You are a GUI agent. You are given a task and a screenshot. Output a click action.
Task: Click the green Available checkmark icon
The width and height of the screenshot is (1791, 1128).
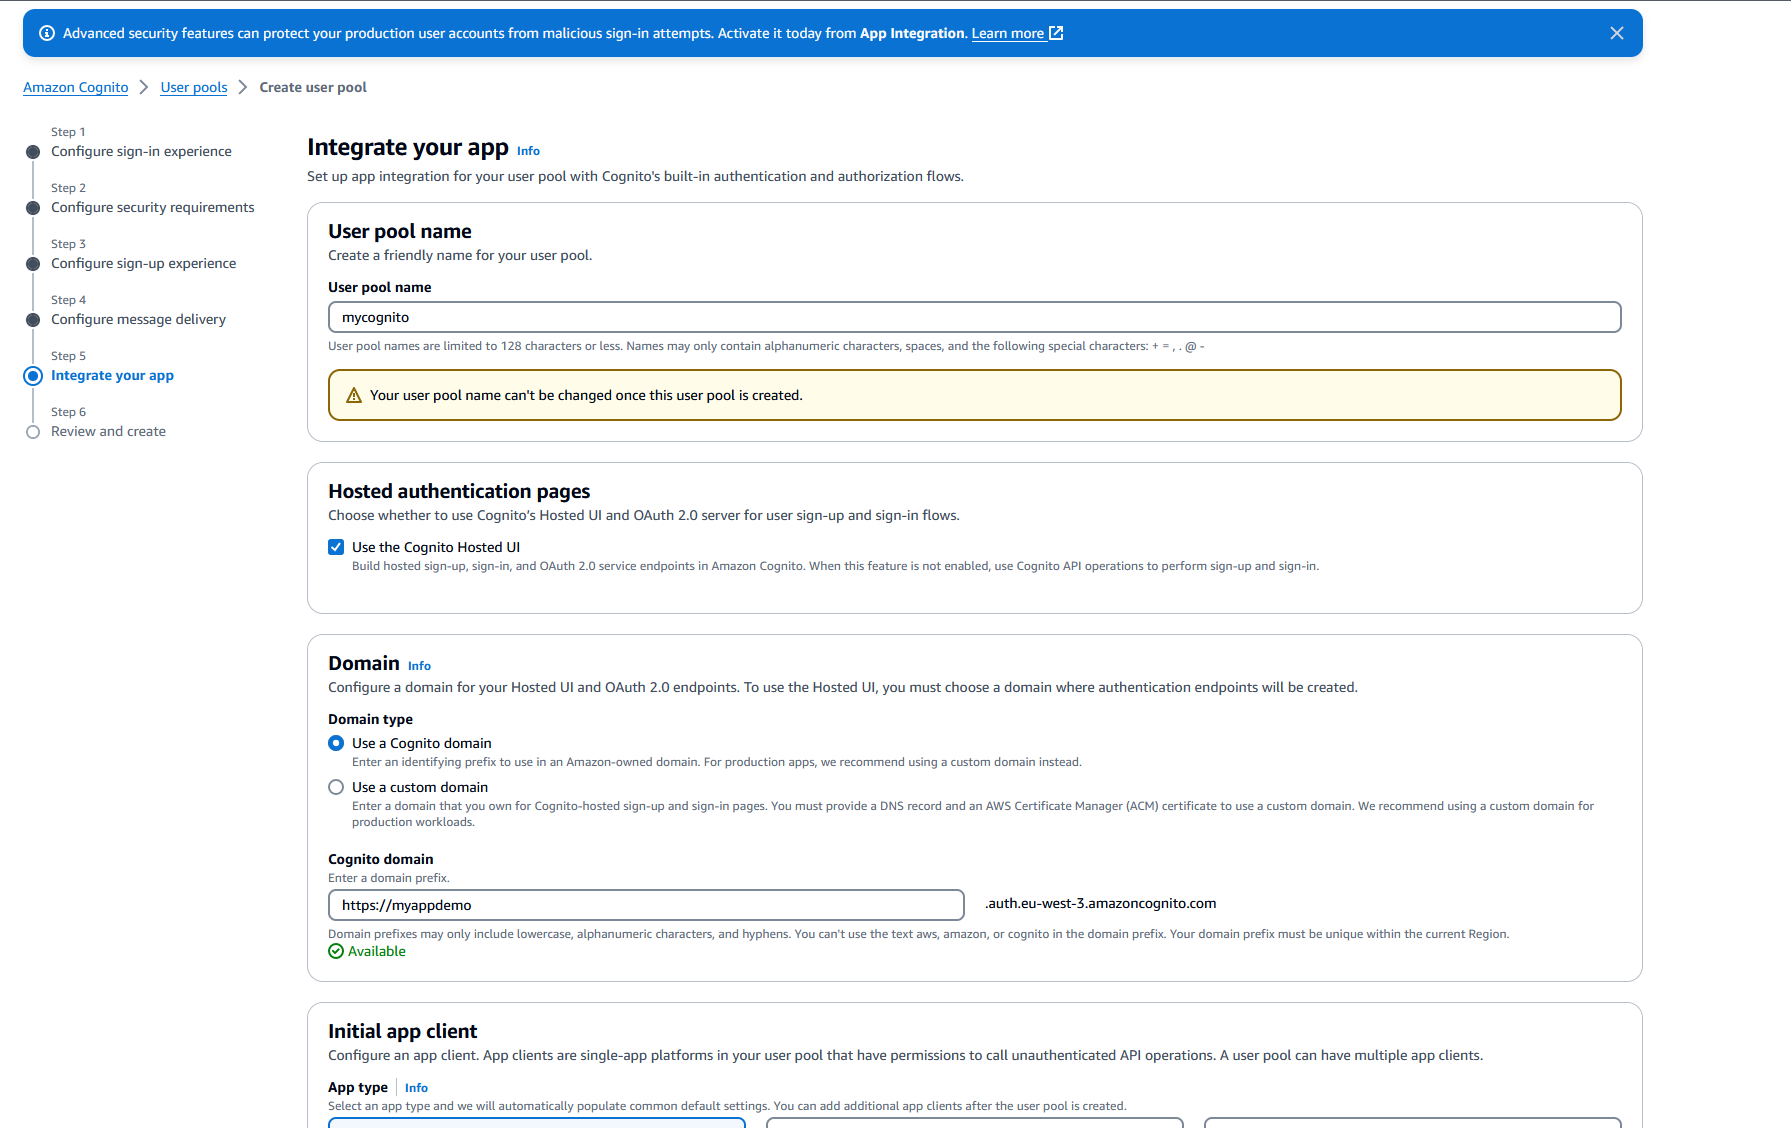click(x=336, y=951)
